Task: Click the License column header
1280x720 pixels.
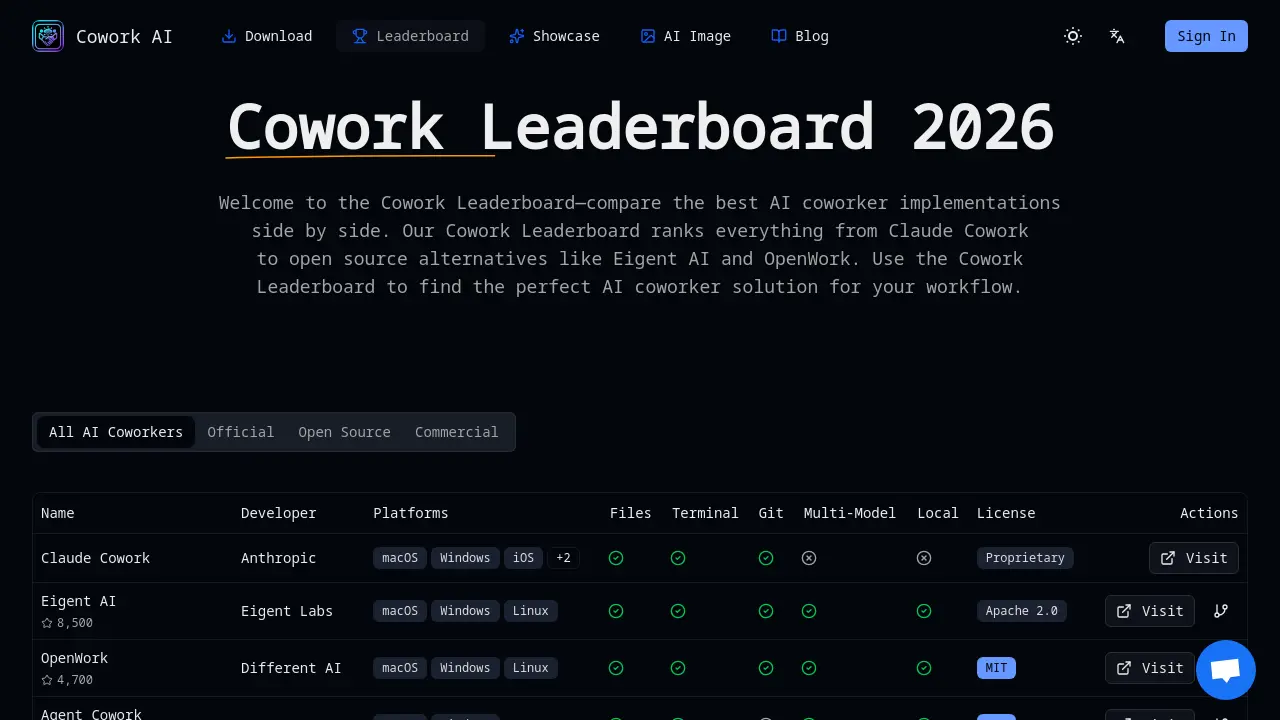Action: click(x=1006, y=513)
